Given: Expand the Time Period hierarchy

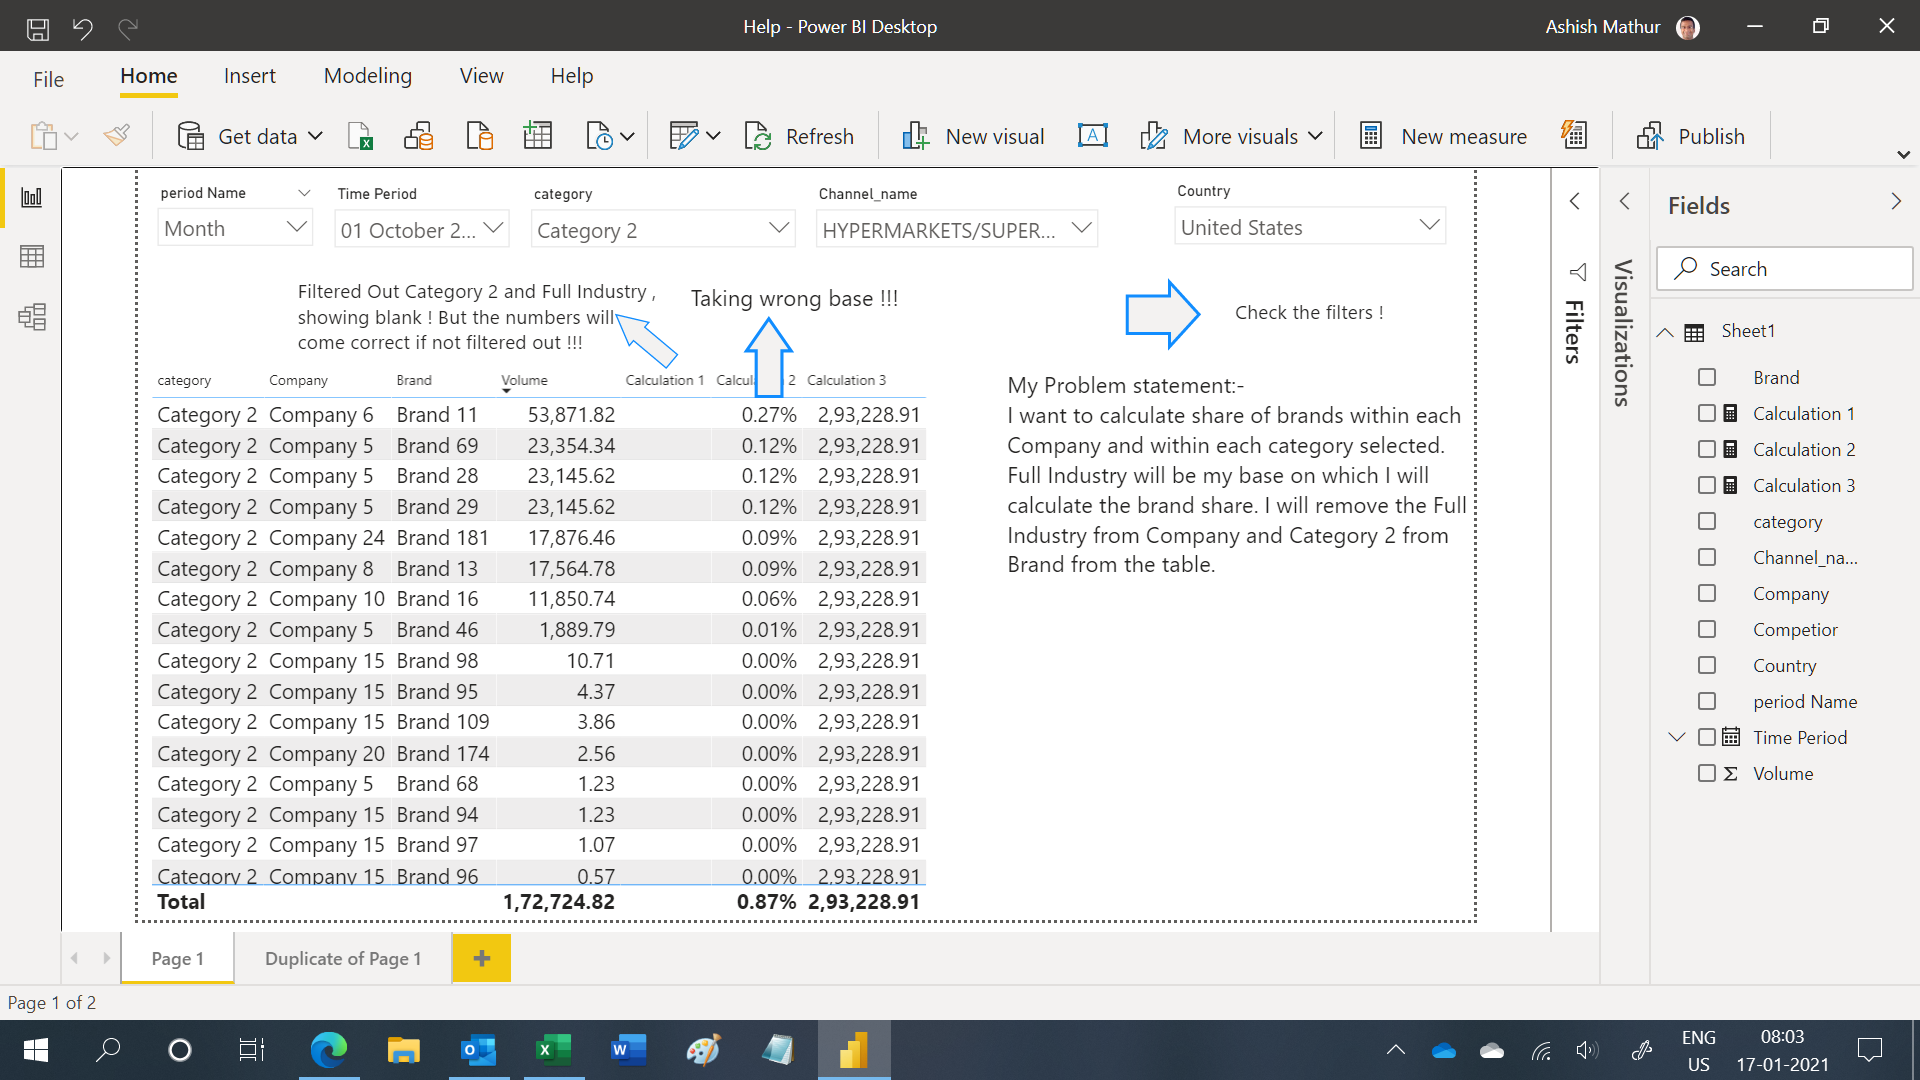Looking at the screenshot, I should coord(1677,737).
